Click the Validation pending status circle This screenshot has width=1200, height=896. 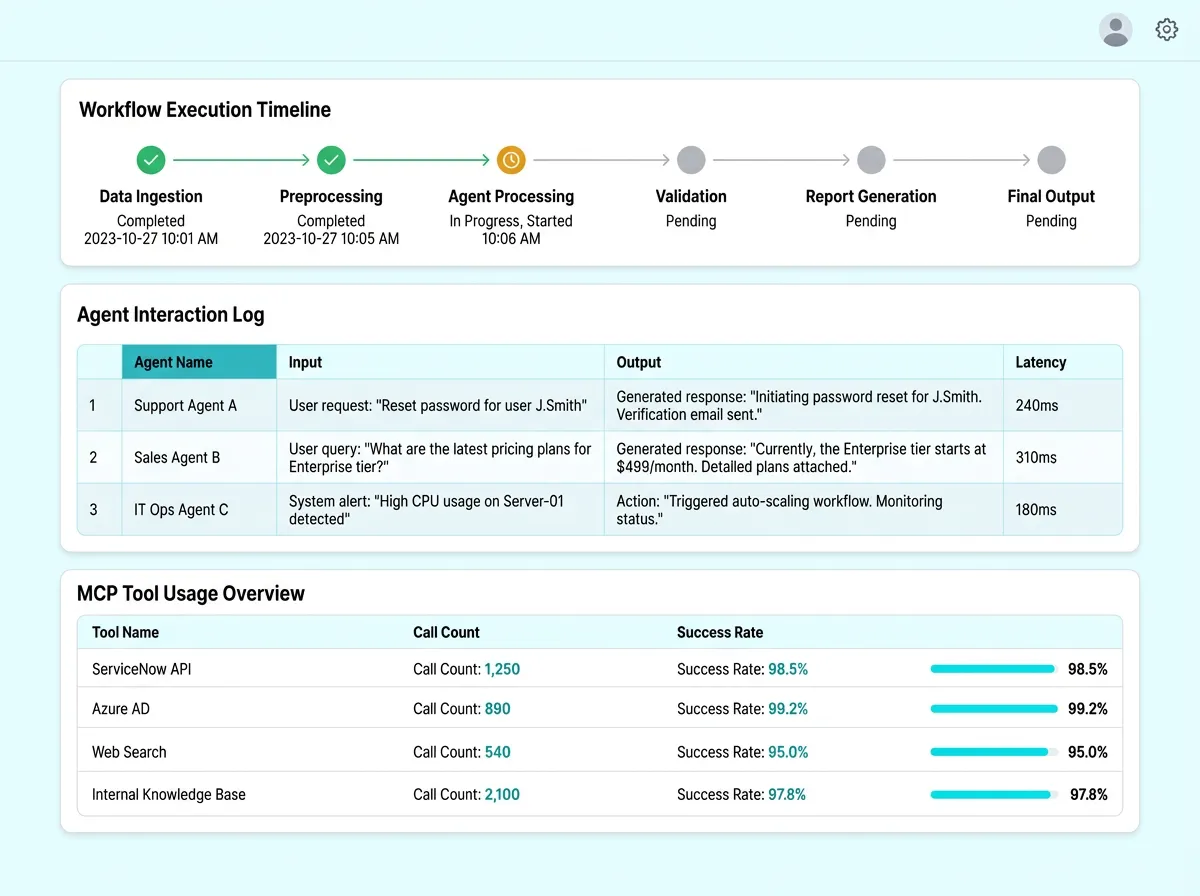point(690,160)
